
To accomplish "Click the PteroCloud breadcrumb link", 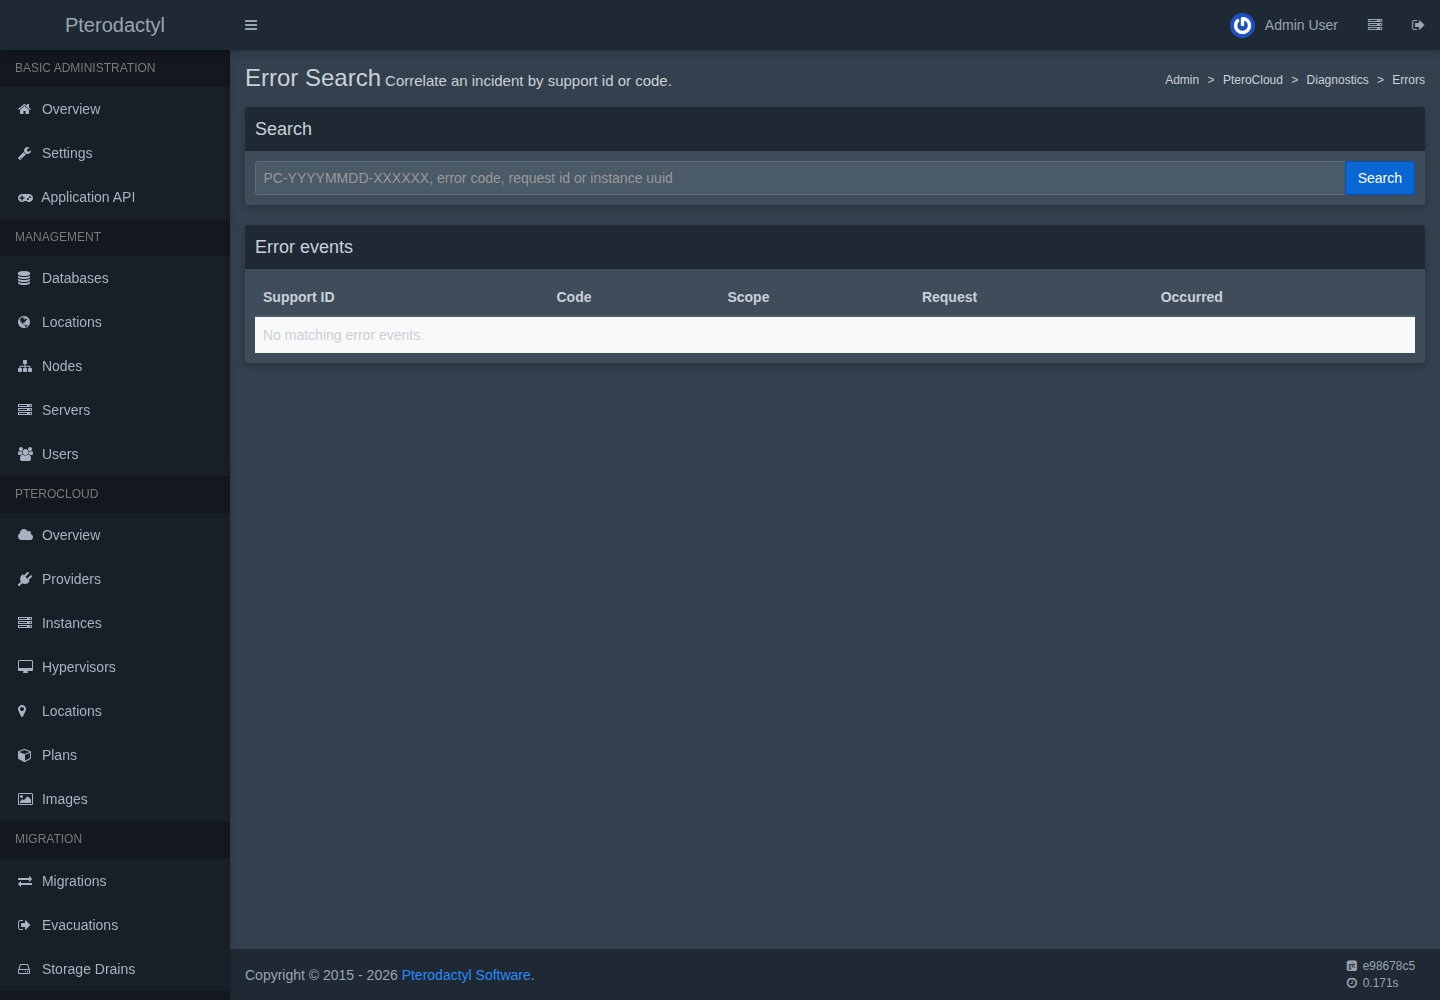I will 1252,80.
